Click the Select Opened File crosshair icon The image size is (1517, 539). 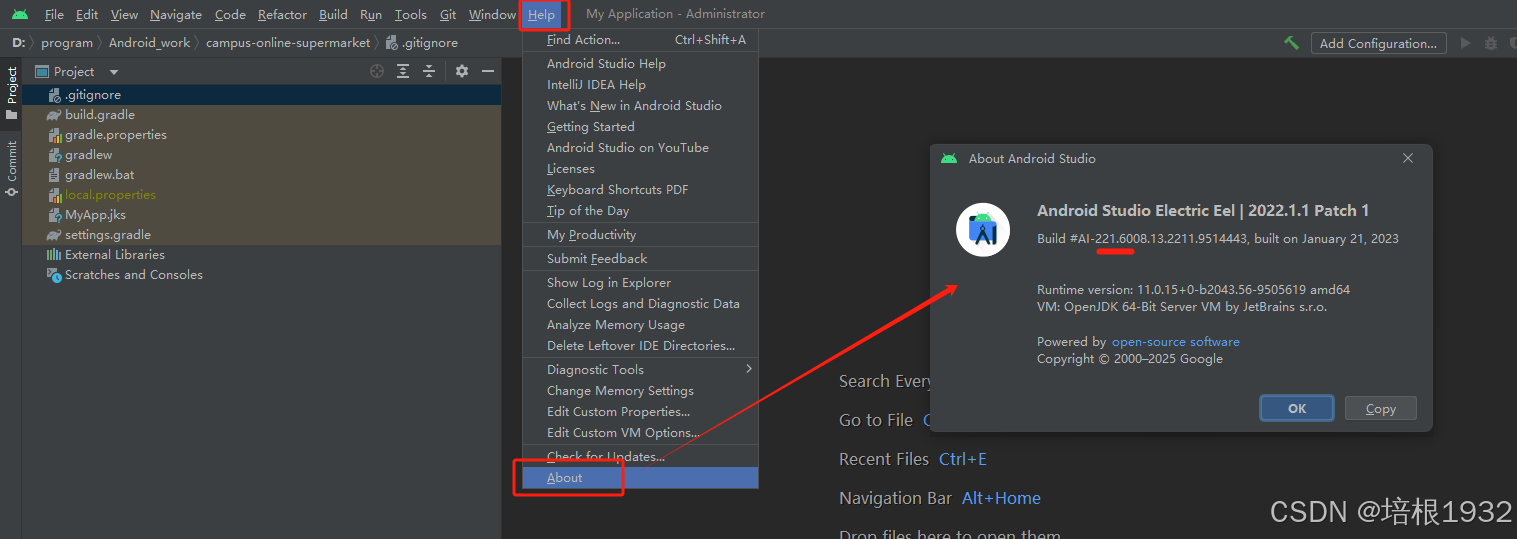tap(377, 71)
